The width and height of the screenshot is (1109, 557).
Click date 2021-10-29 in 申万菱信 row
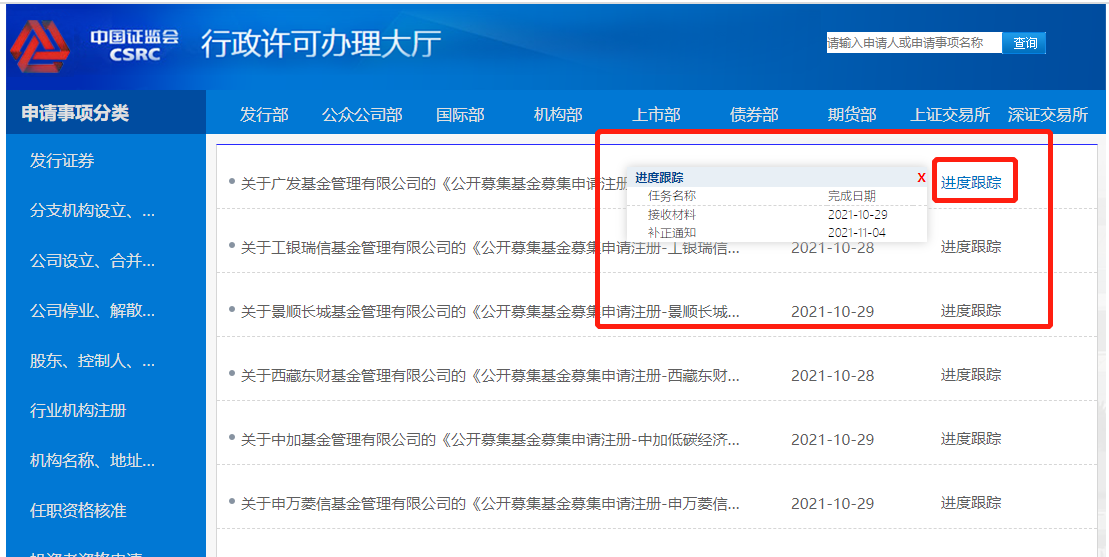(832, 504)
